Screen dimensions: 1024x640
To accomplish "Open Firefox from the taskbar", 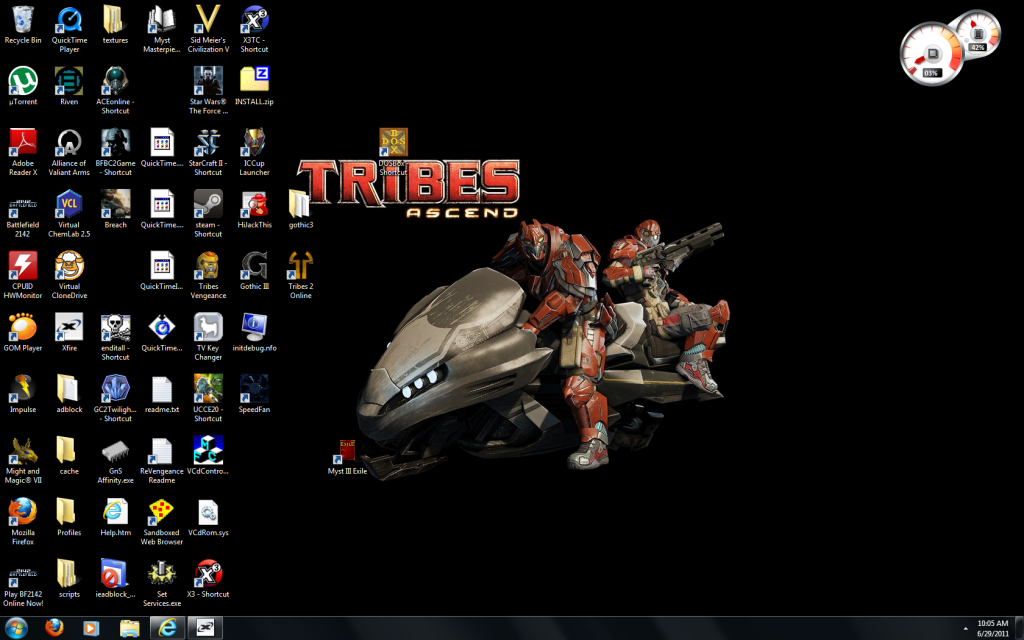I will (54, 628).
